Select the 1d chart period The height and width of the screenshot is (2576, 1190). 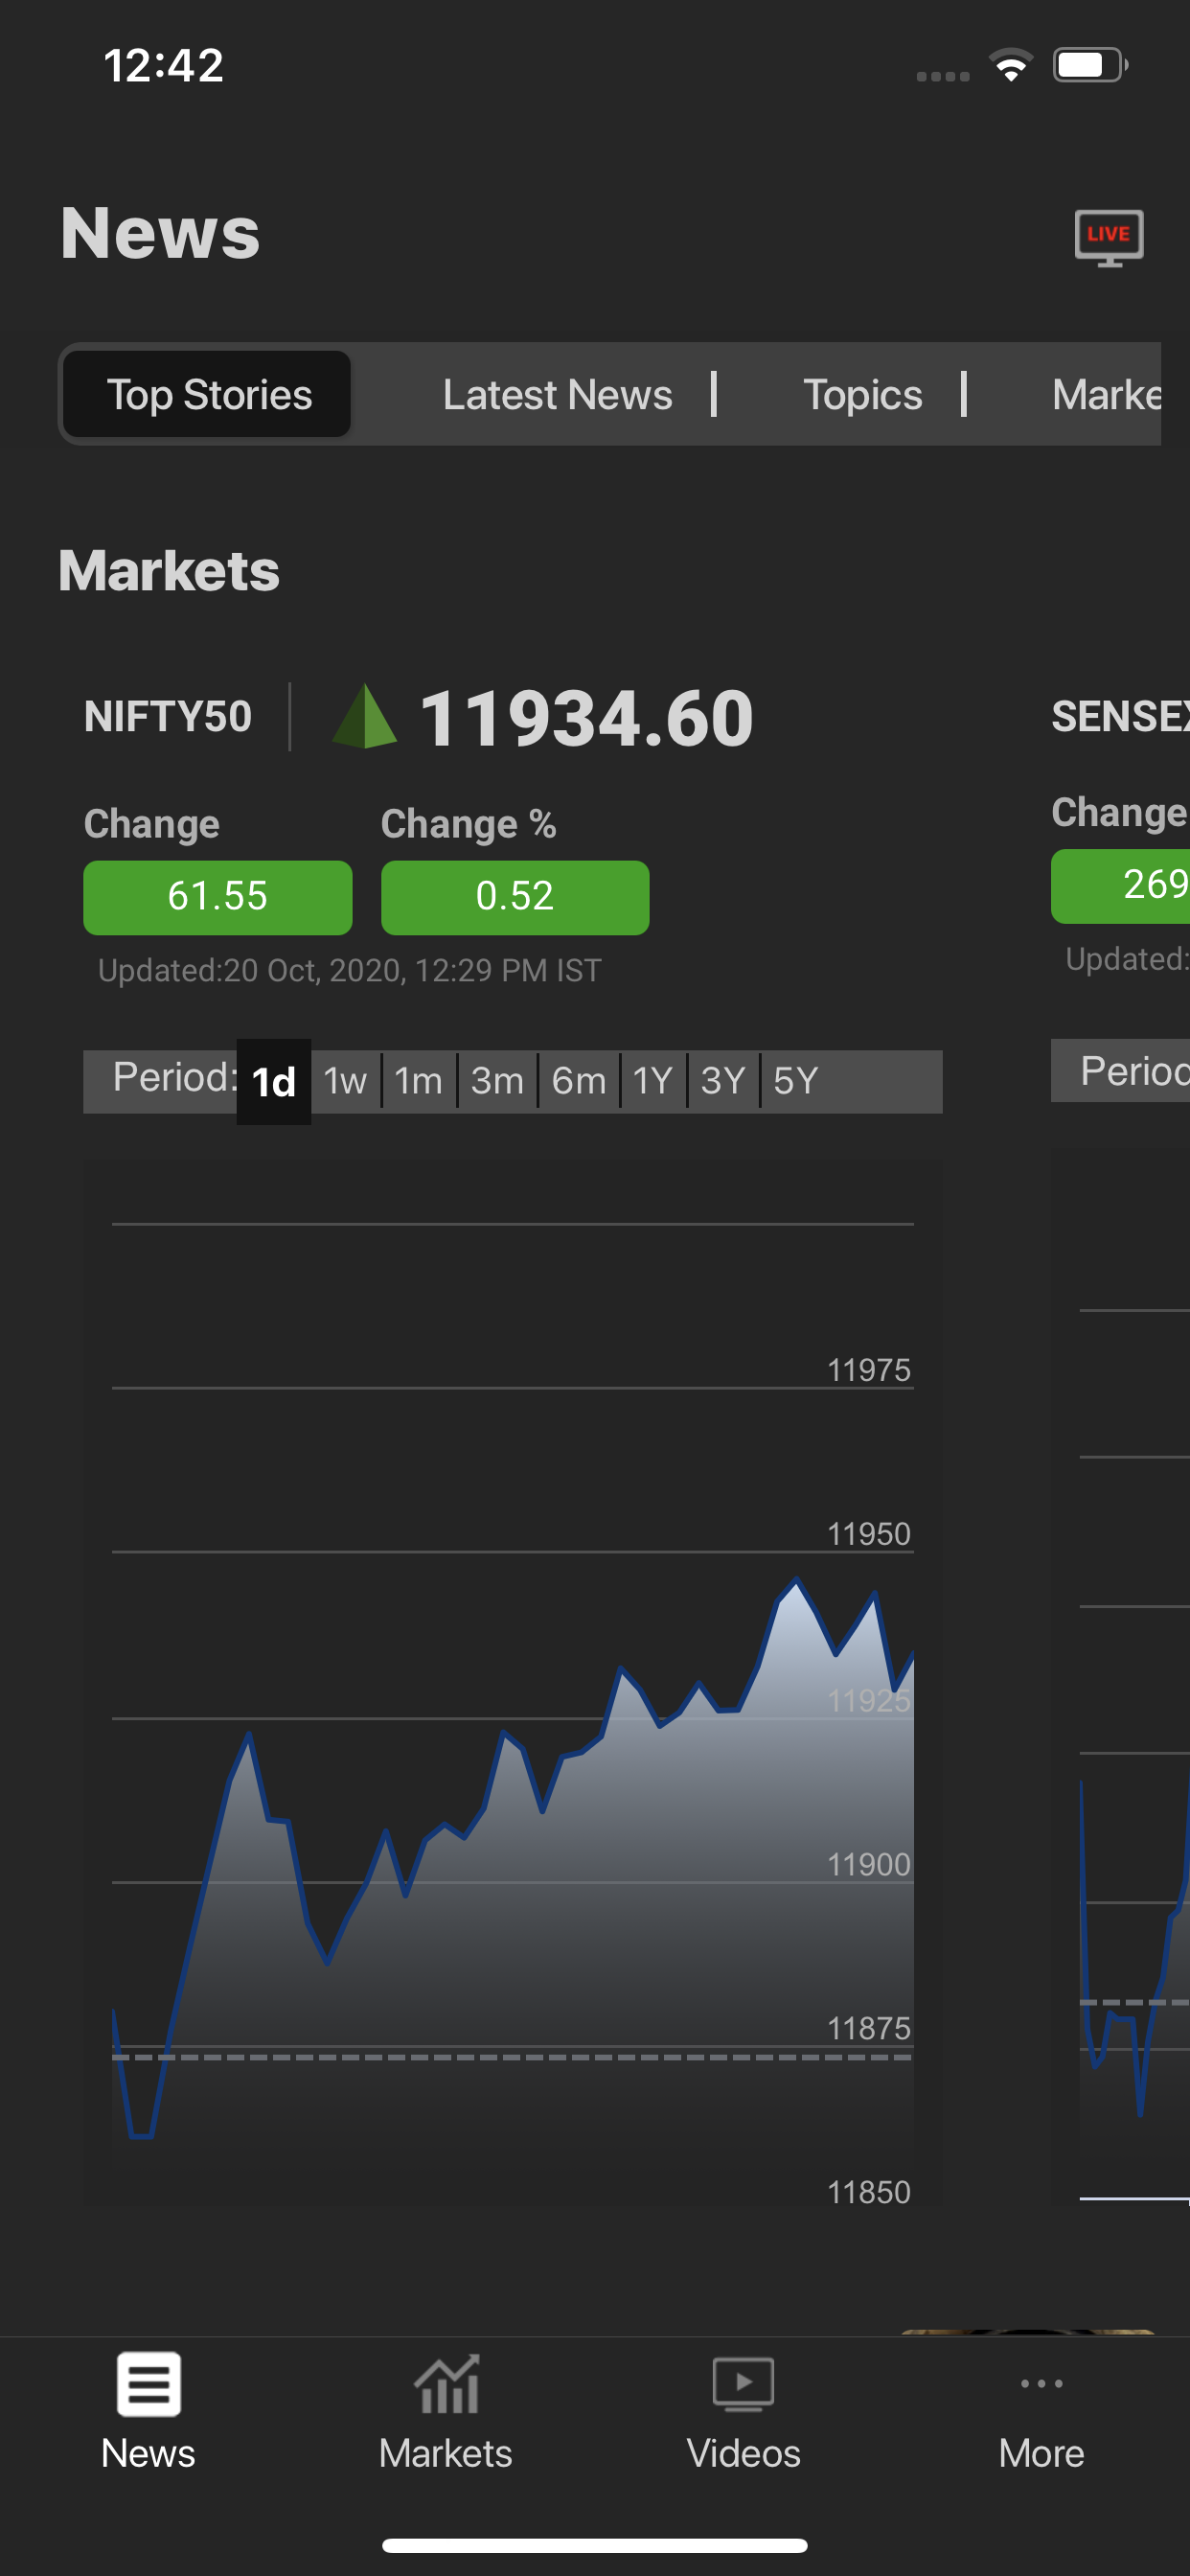[273, 1082]
